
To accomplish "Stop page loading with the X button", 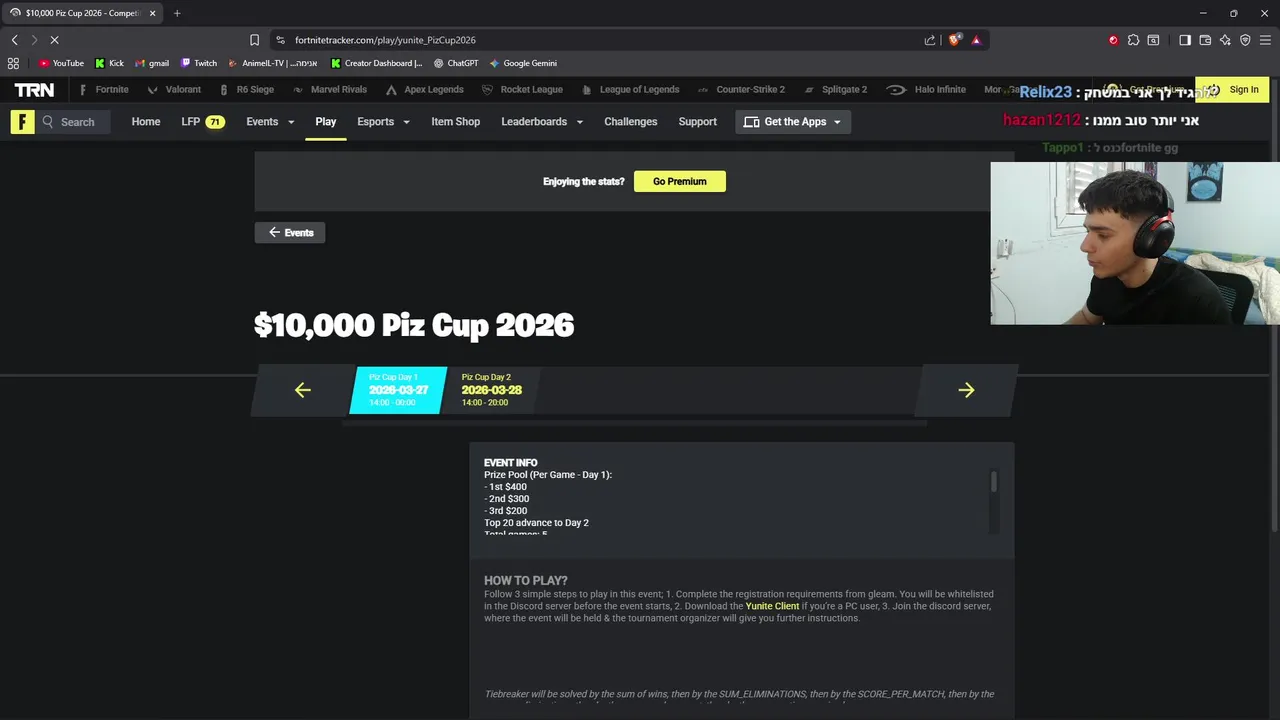I will (x=54, y=40).
